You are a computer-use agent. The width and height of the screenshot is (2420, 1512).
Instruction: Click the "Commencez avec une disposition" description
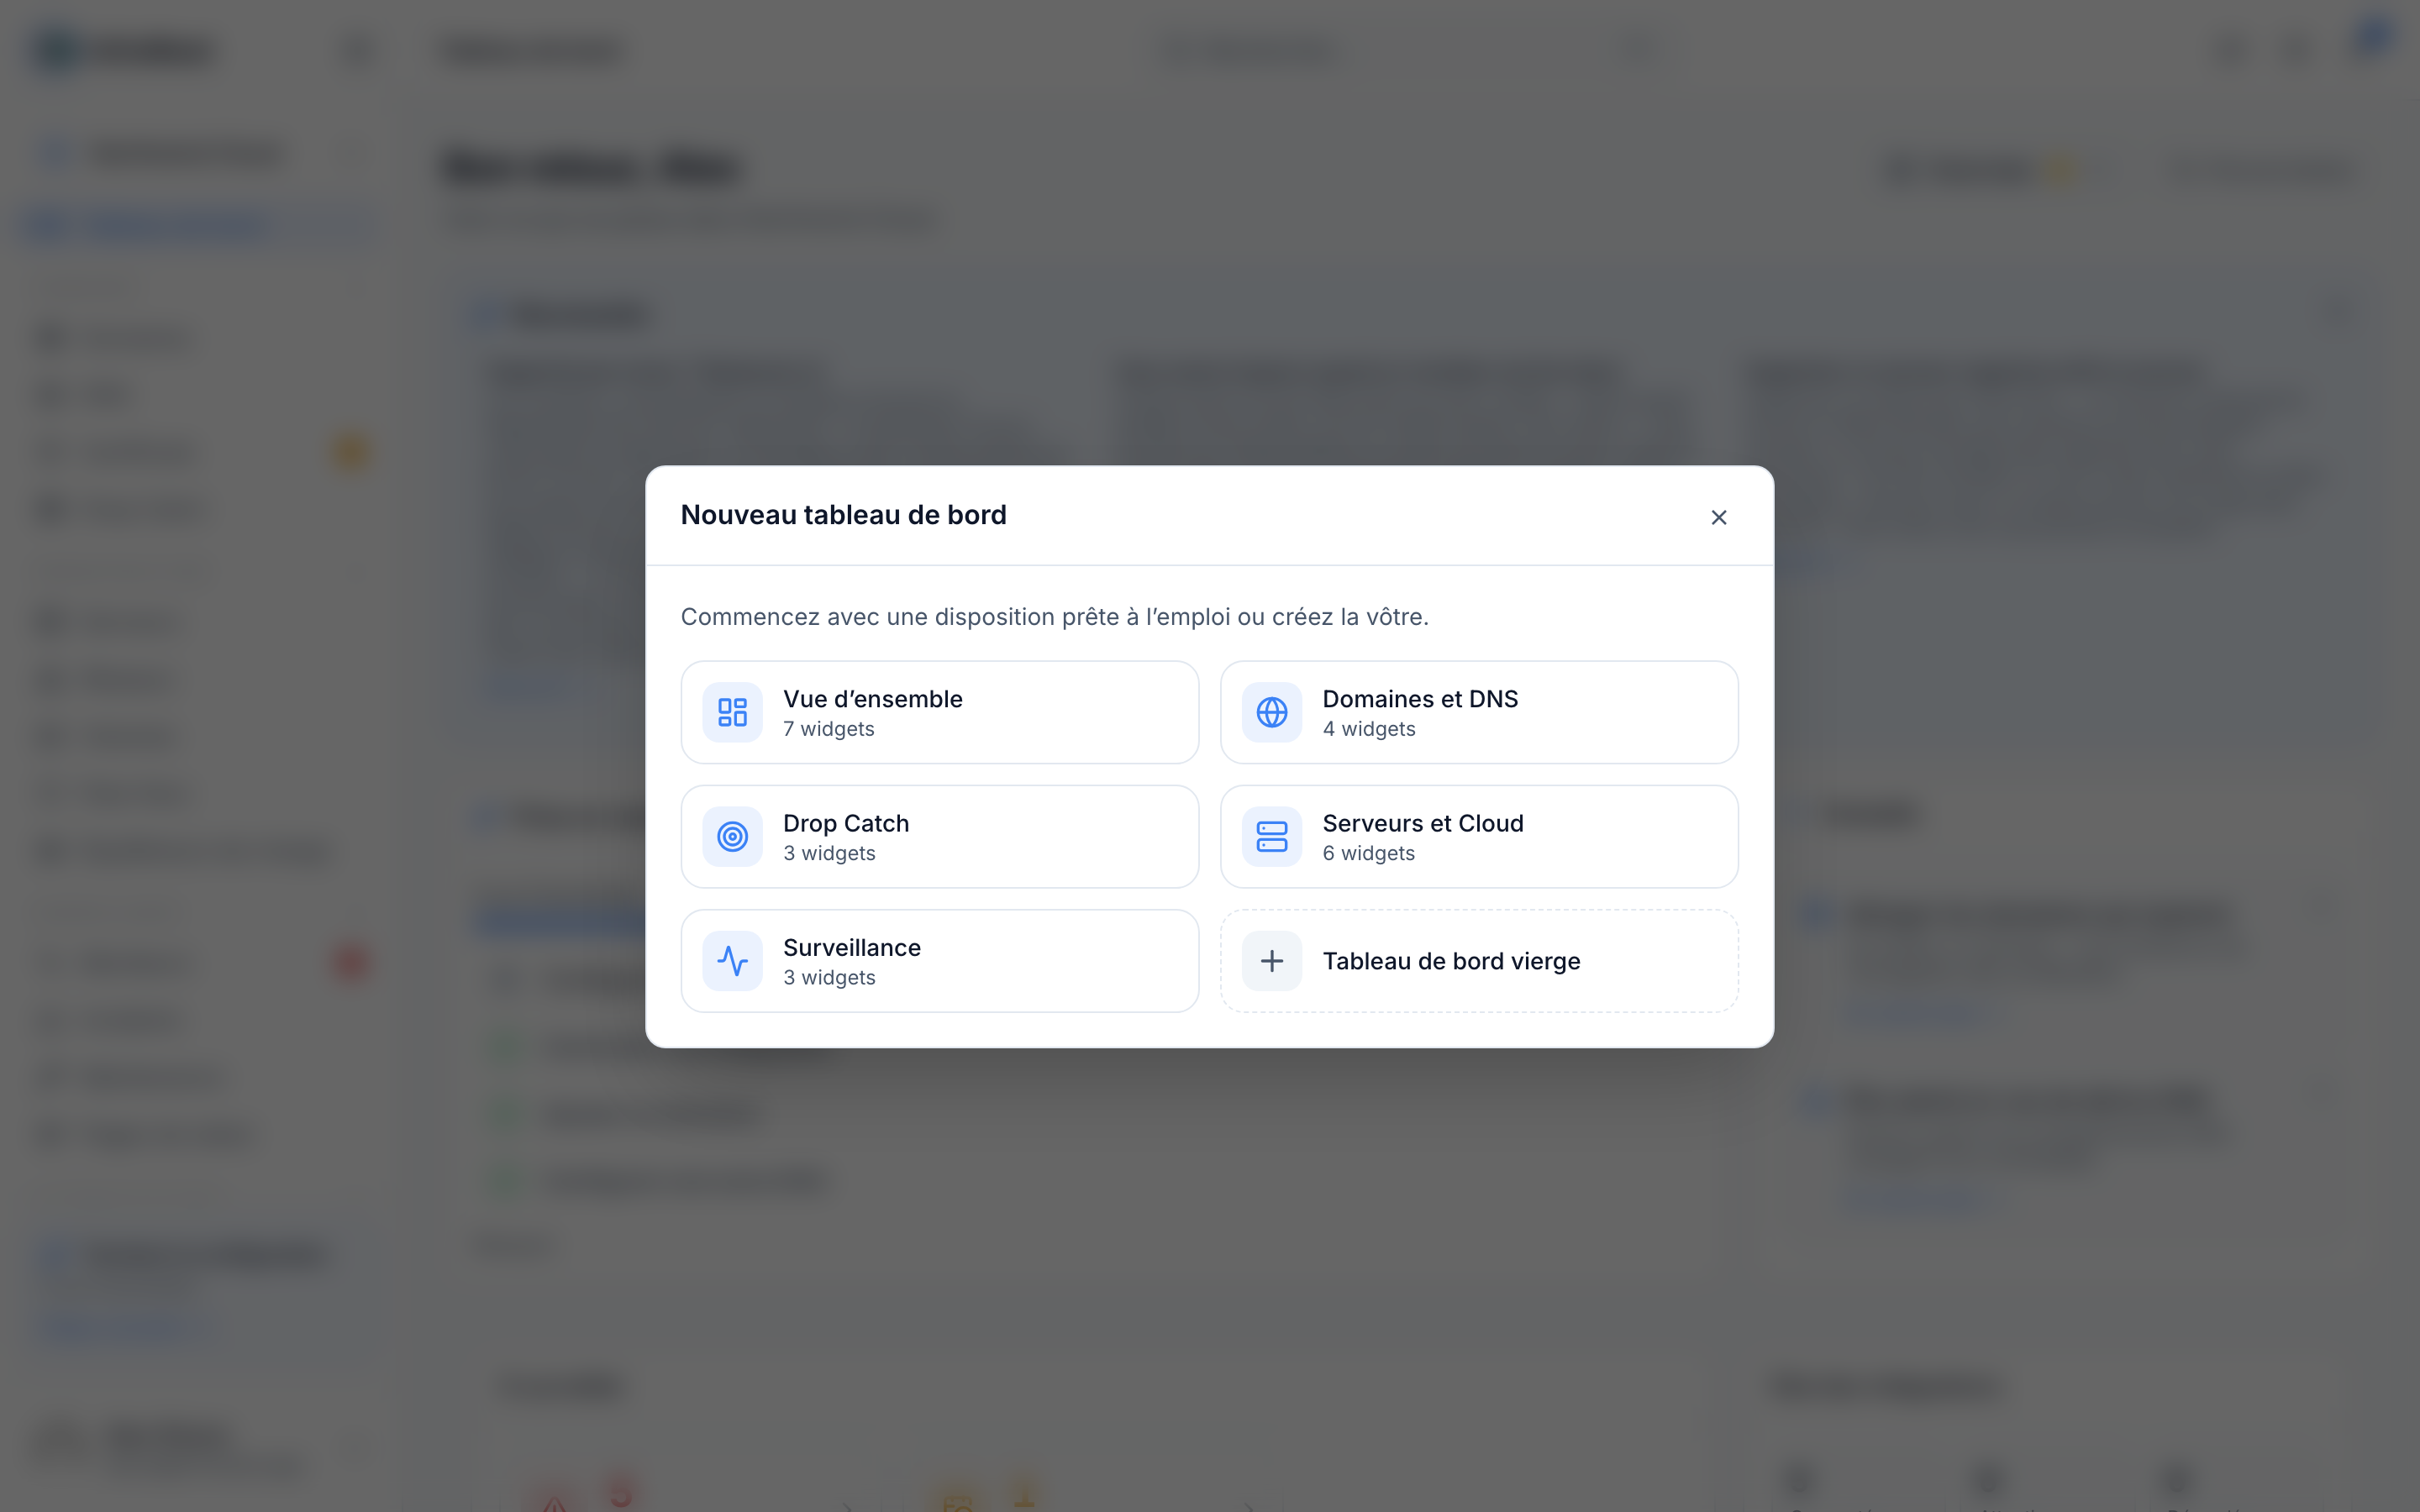click(x=1054, y=617)
